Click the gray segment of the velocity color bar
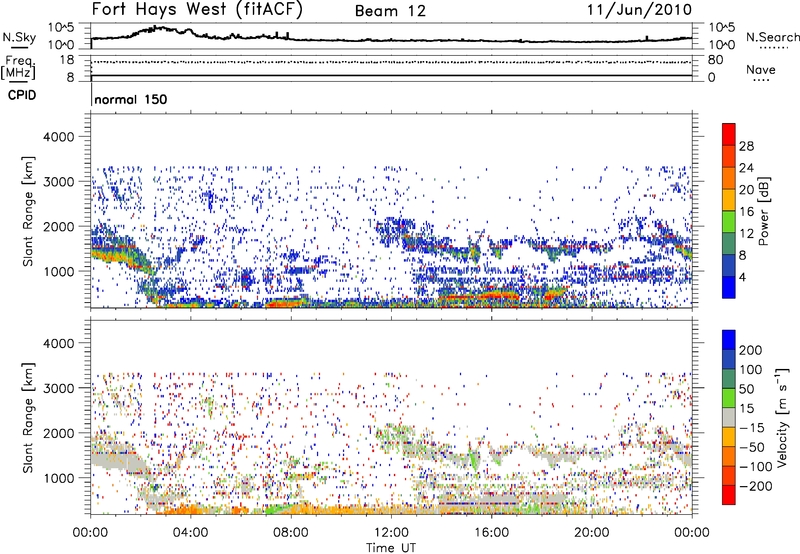800x554 pixels. [x=729, y=417]
